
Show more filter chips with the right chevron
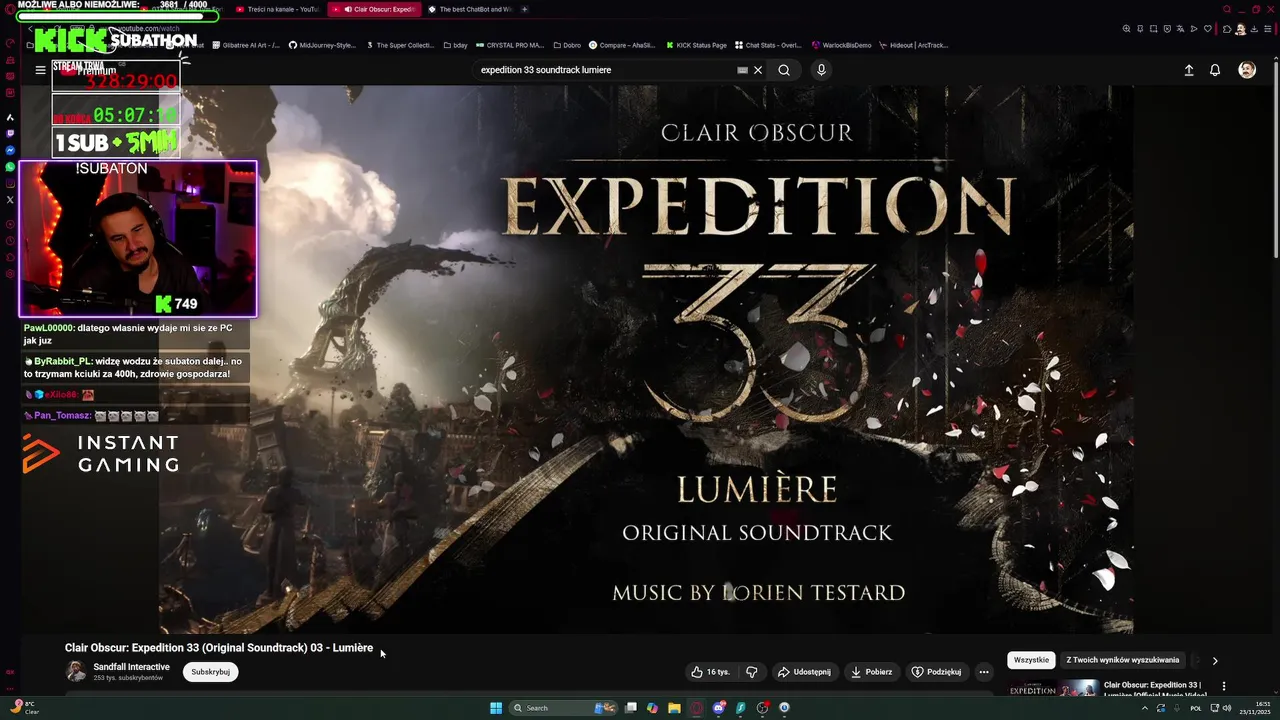click(1215, 661)
